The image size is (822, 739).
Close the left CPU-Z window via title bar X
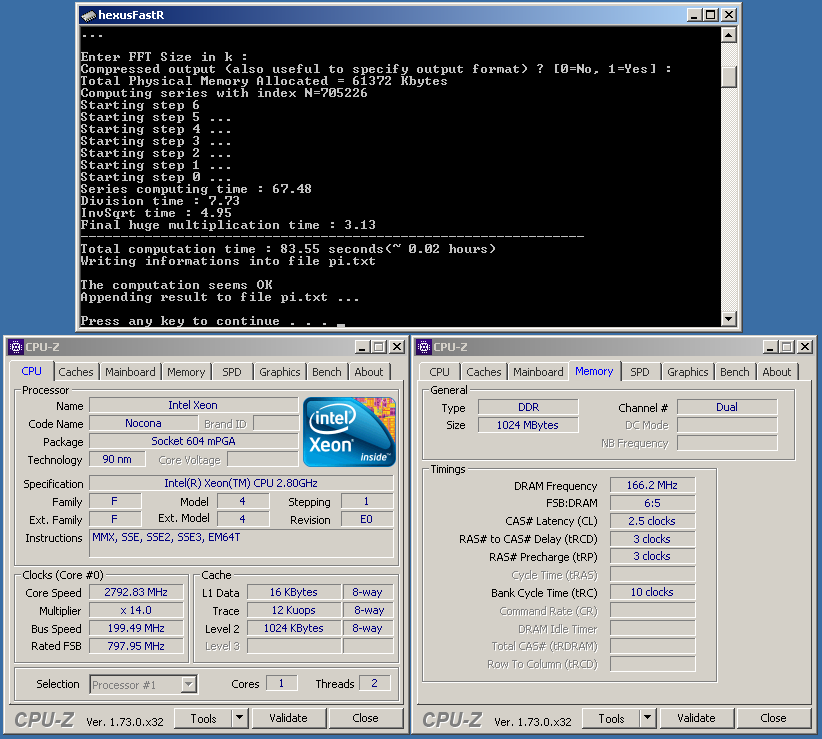point(397,347)
